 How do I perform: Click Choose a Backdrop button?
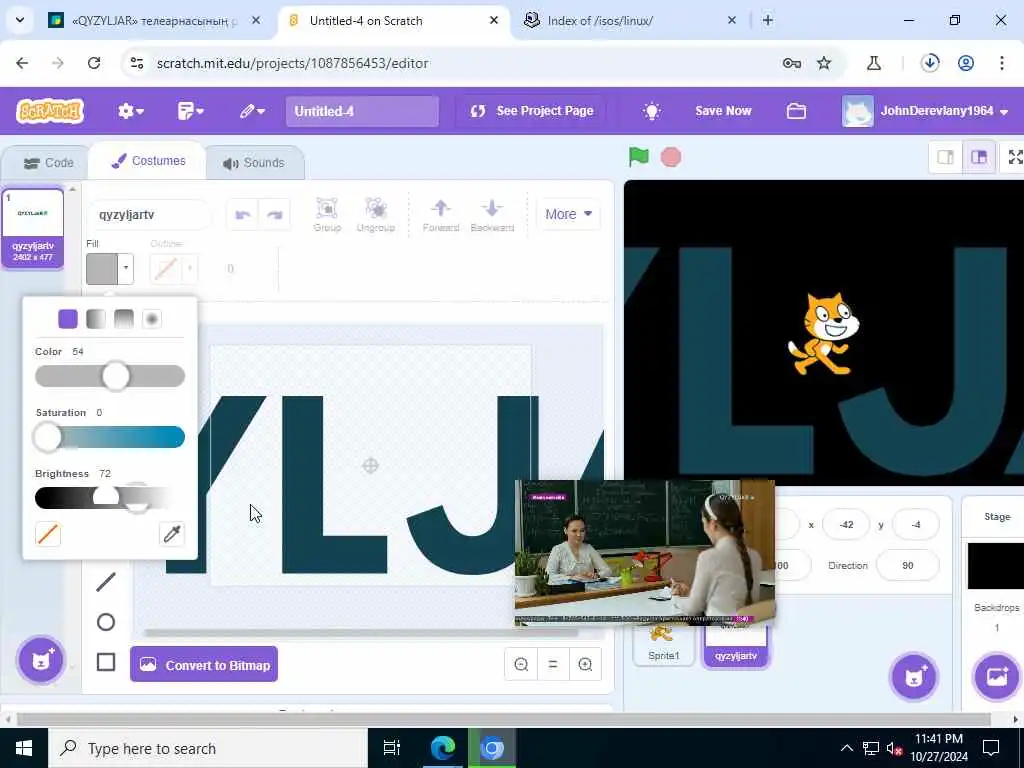tap(997, 677)
